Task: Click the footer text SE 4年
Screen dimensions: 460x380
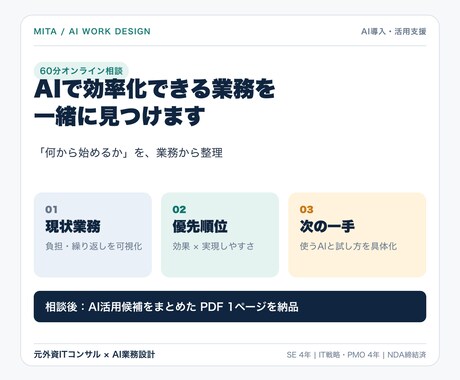Action: tap(299, 355)
